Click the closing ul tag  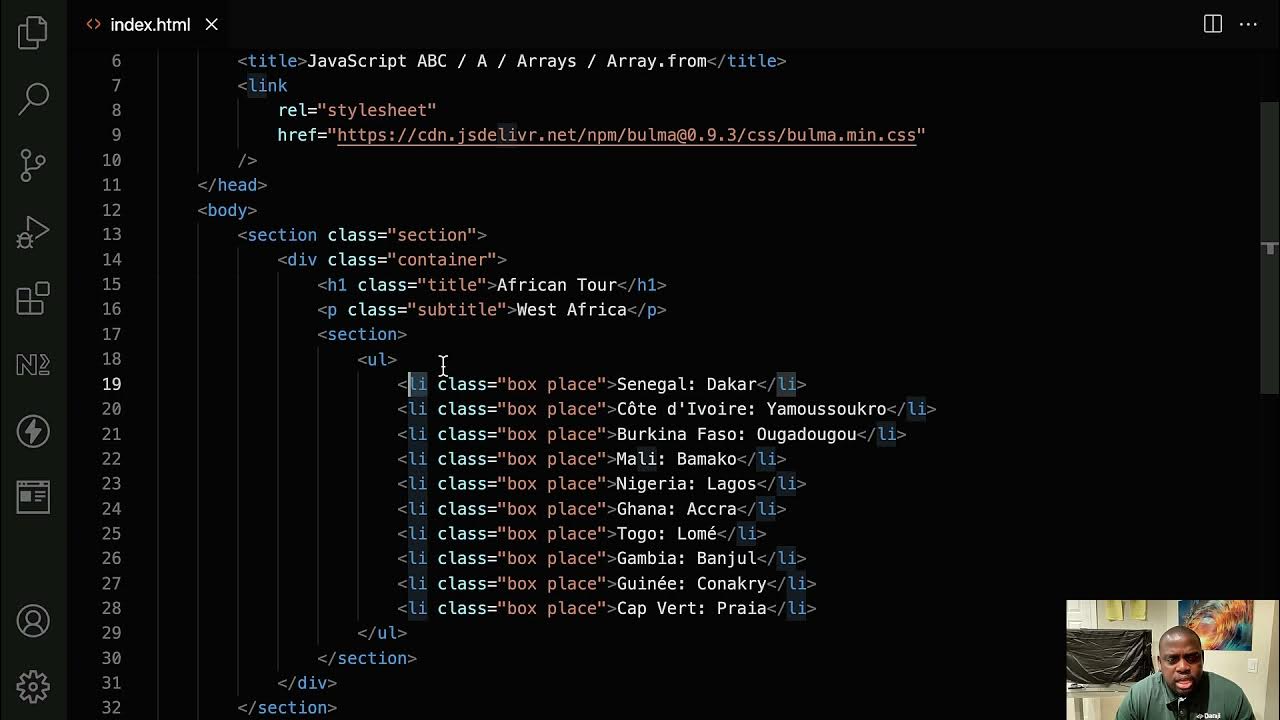point(382,633)
